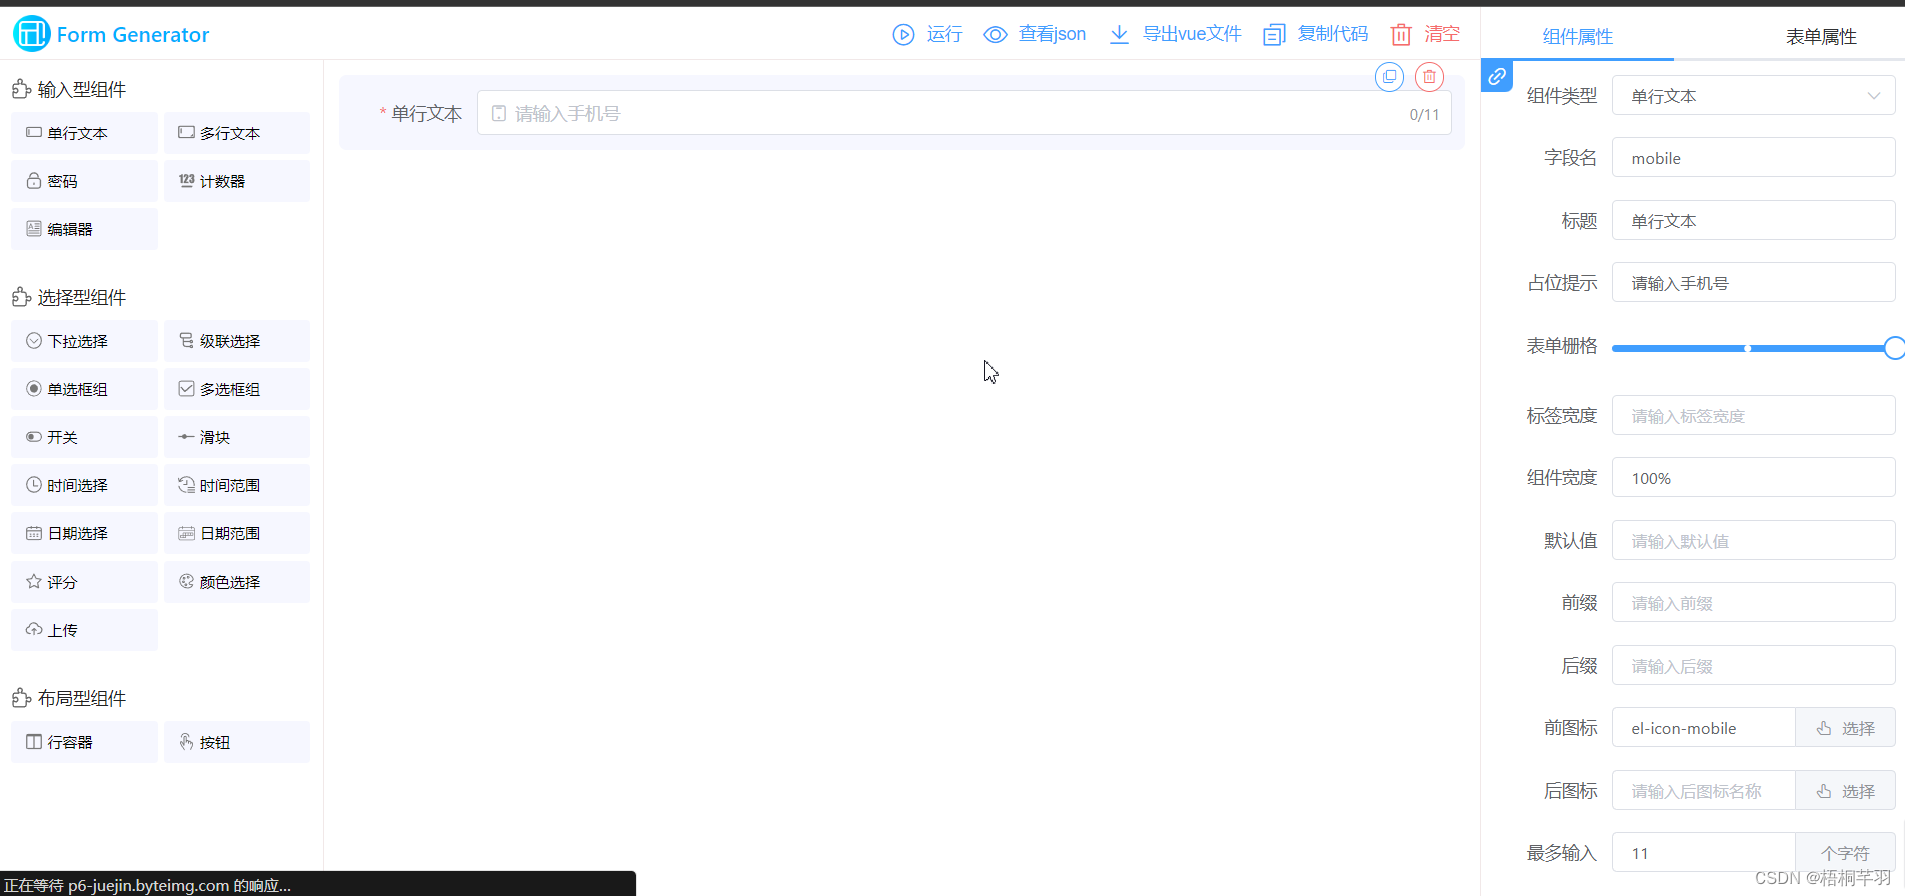The height and width of the screenshot is (896, 1905).
Task: Clear the canvas with 清空
Action: pyautogui.click(x=1425, y=34)
